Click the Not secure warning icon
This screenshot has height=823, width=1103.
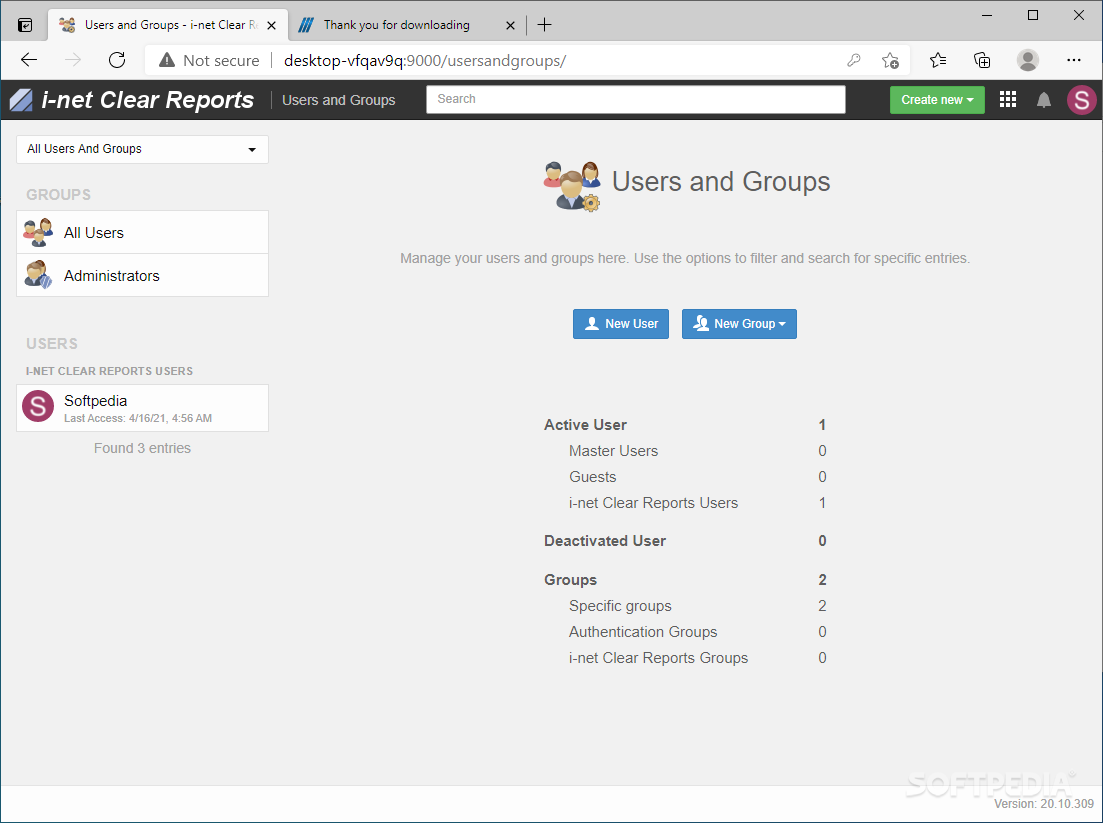pos(167,60)
